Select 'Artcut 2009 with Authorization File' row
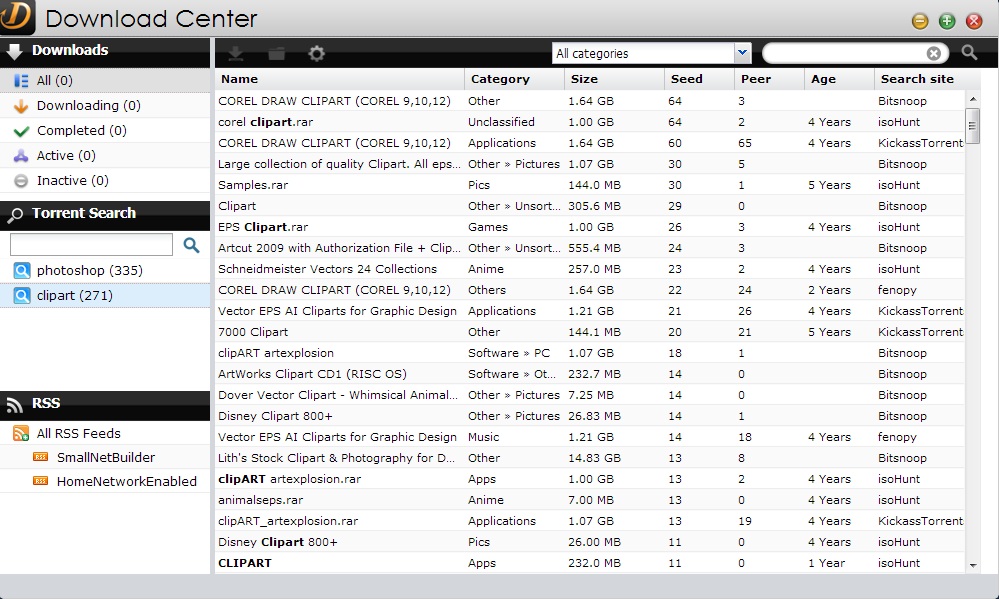The height and width of the screenshot is (599, 999). (x=590, y=248)
